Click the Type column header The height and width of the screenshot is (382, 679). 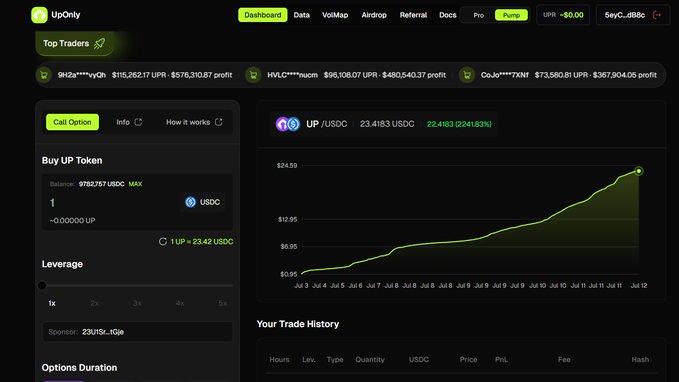point(335,359)
